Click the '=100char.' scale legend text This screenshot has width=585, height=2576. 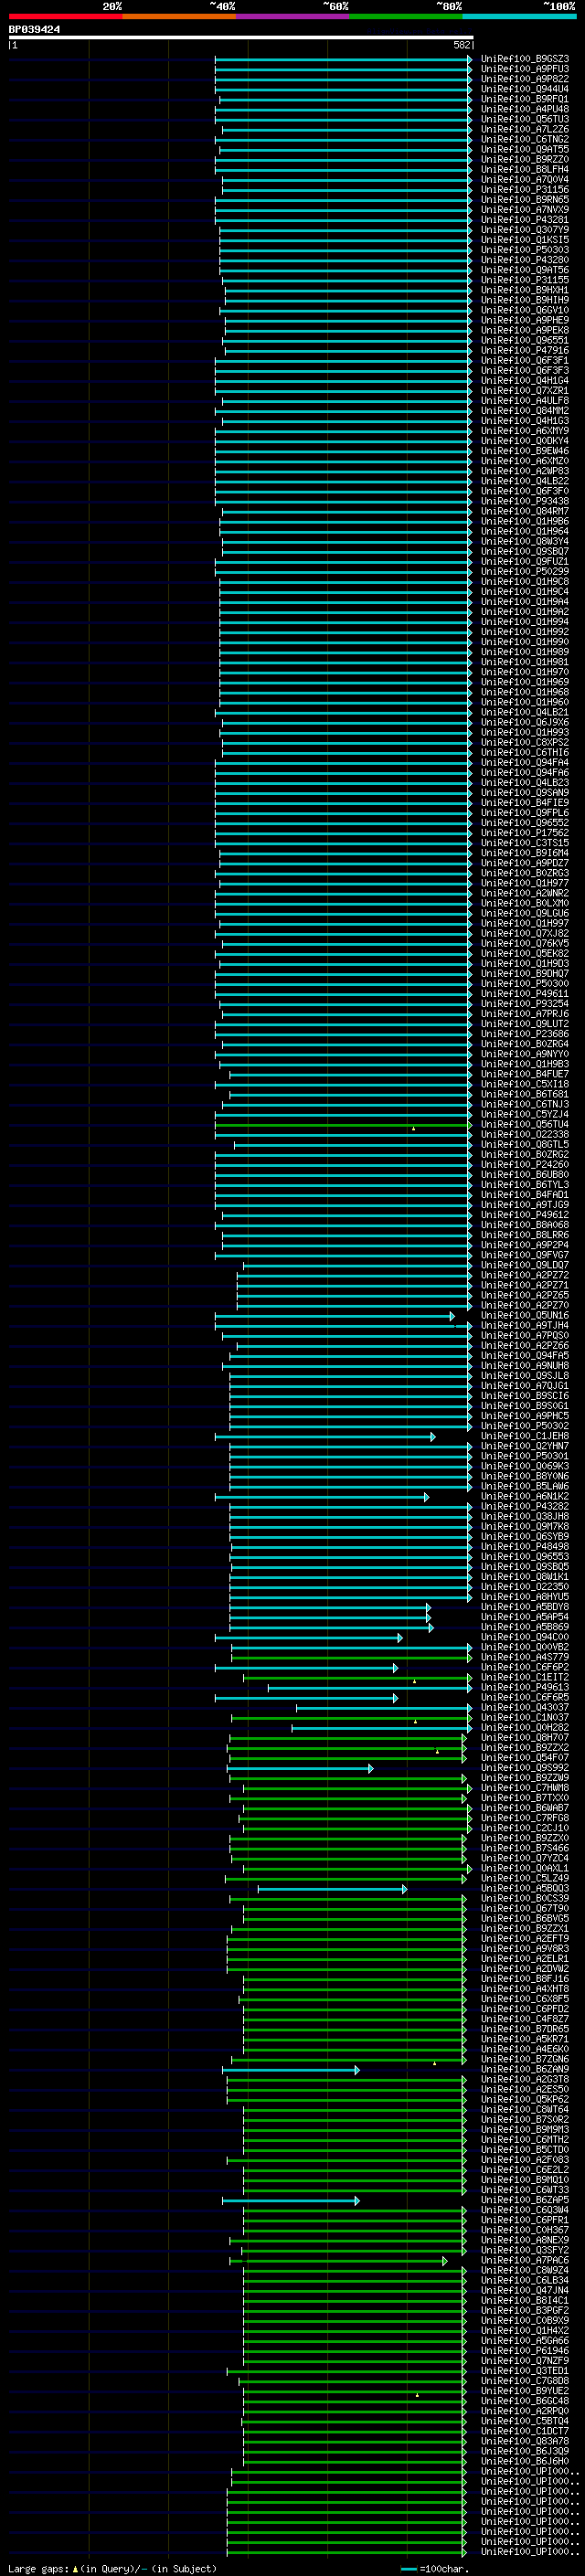[x=444, y=2569]
